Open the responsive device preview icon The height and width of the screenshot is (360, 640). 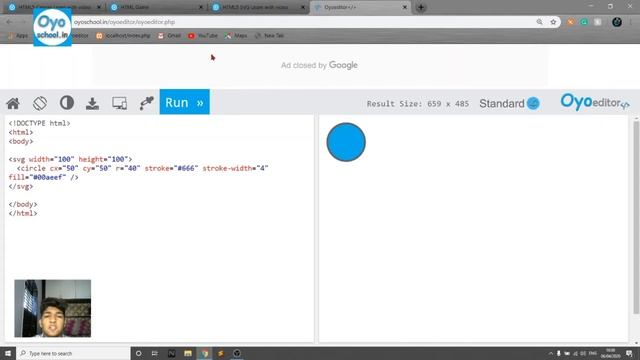120,103
